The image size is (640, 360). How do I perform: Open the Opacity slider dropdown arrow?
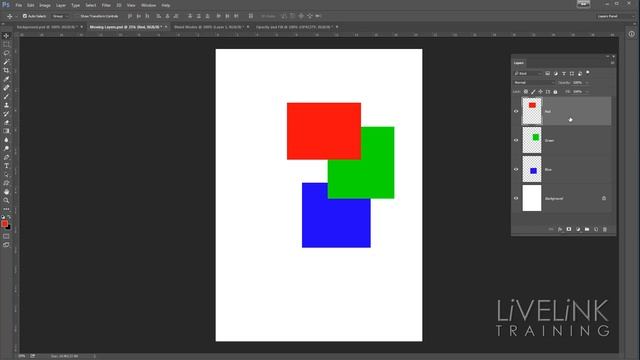(587, 82)
